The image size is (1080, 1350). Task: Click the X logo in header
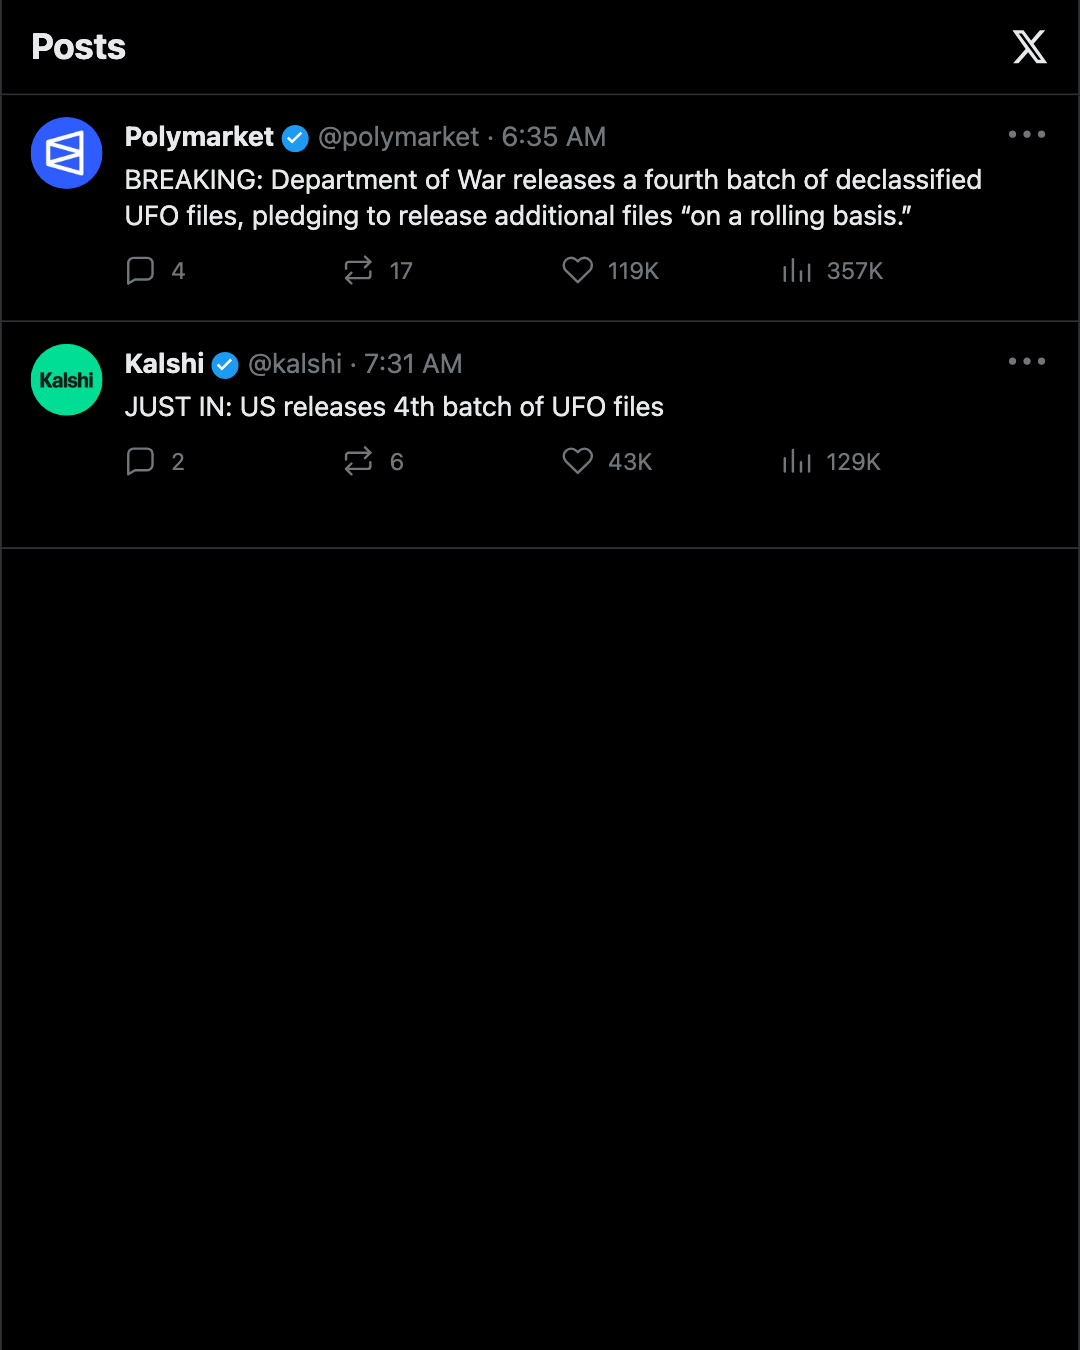click(x=1029, y=47)
